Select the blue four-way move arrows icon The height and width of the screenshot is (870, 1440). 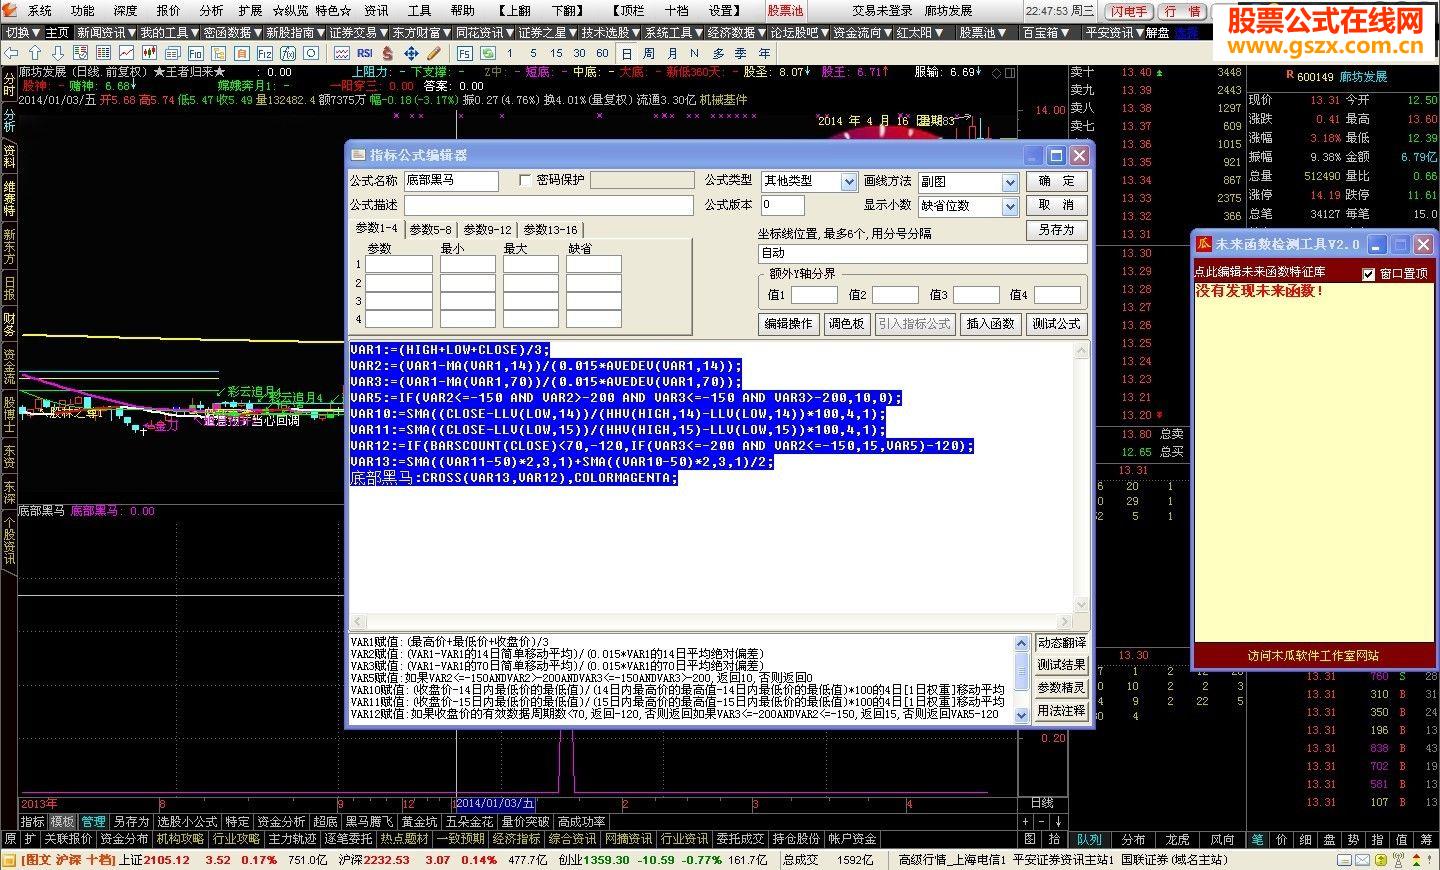411,53
